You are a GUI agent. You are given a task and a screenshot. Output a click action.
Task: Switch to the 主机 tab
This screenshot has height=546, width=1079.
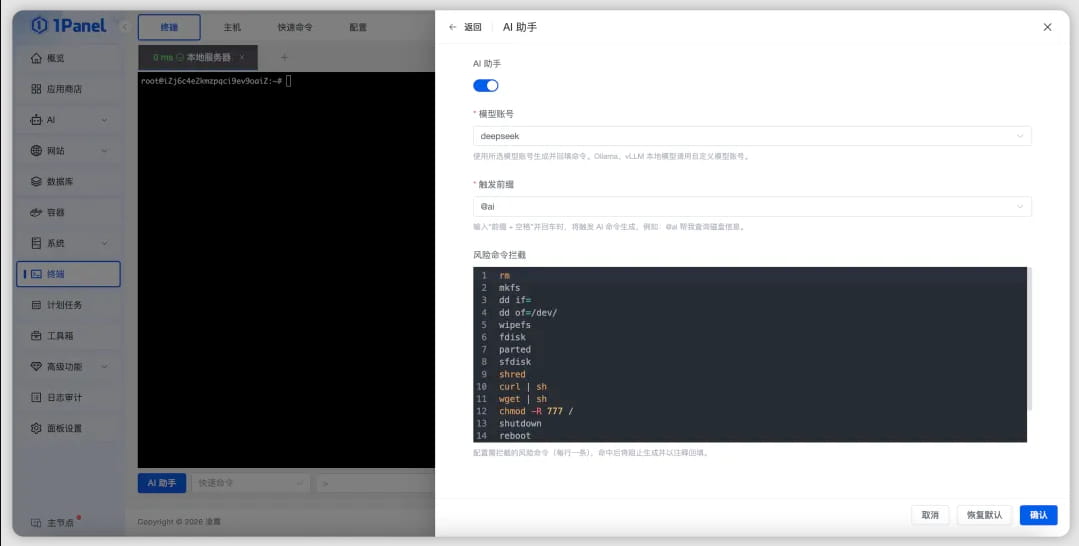point(232,27)
